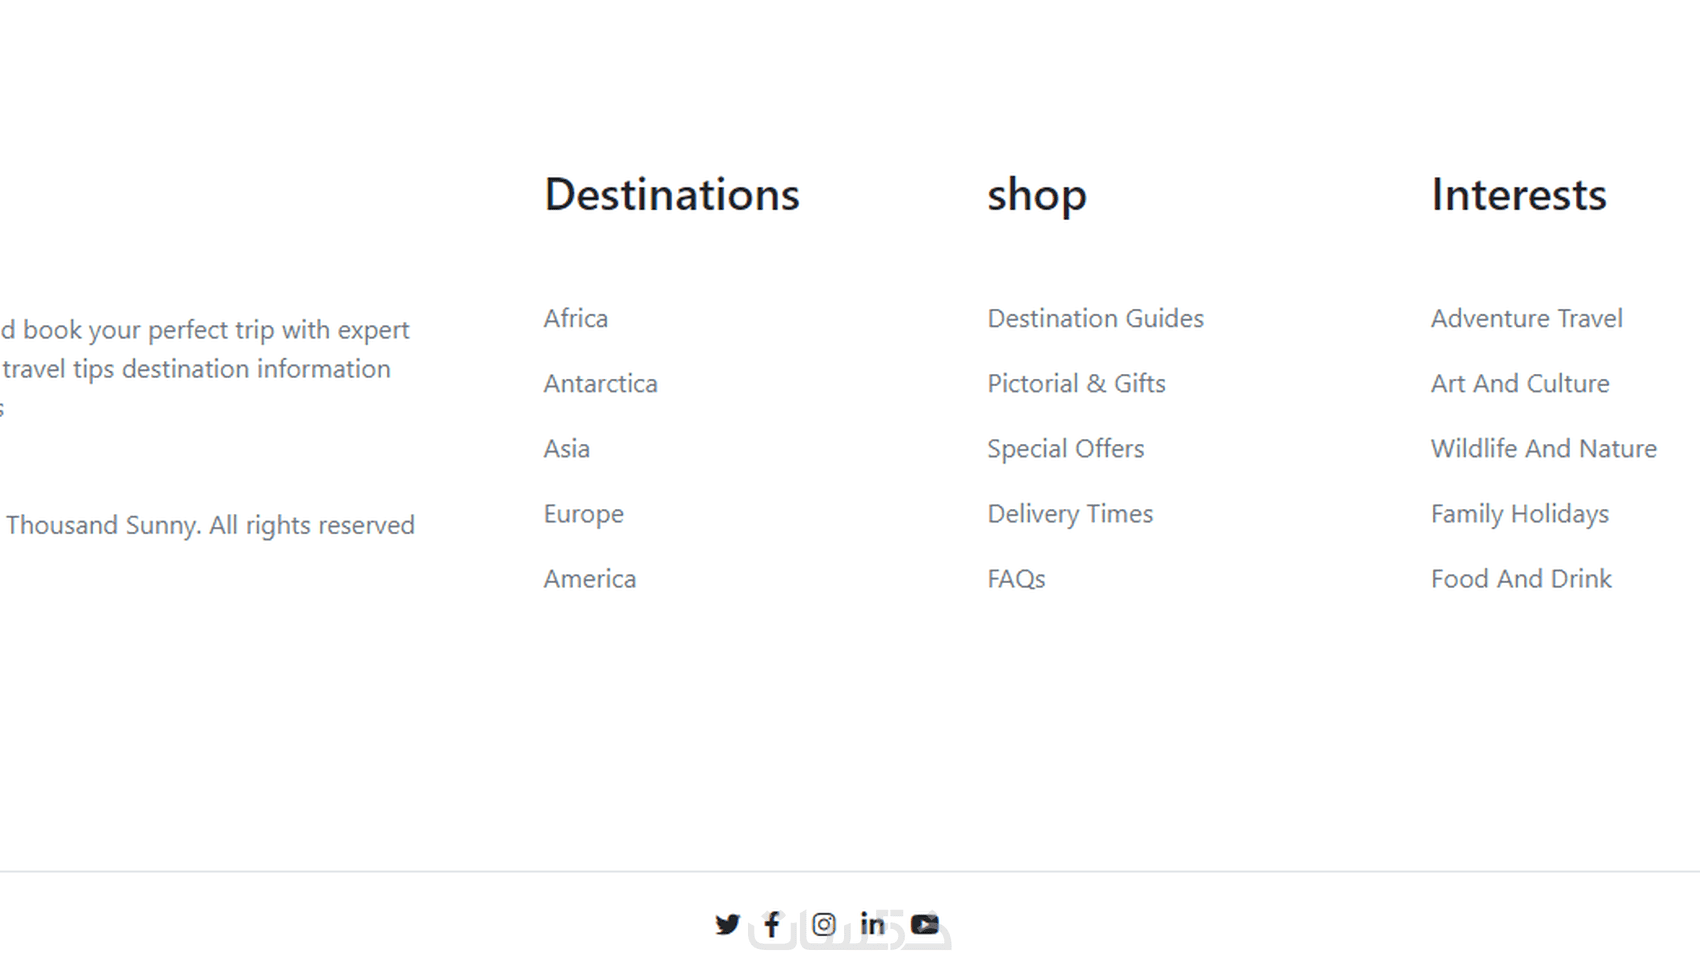Visit the LinkedIn icon link
Screen dimensions: 1700x970
[x=872, y=924]
